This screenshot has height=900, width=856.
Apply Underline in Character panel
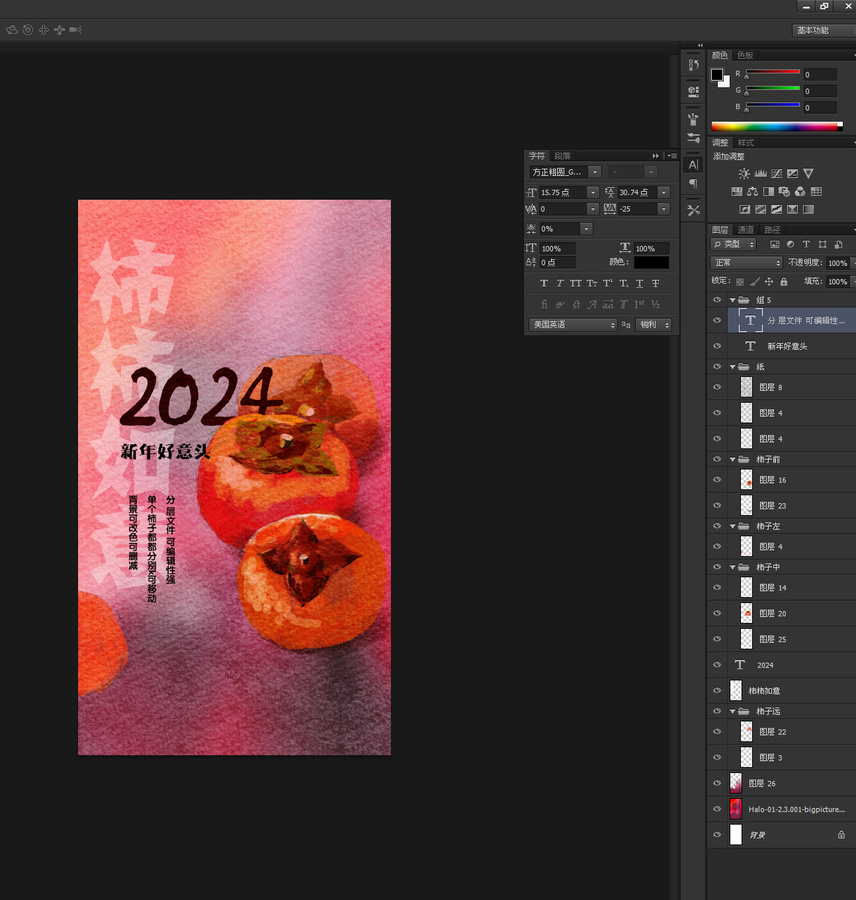[639, 284]
